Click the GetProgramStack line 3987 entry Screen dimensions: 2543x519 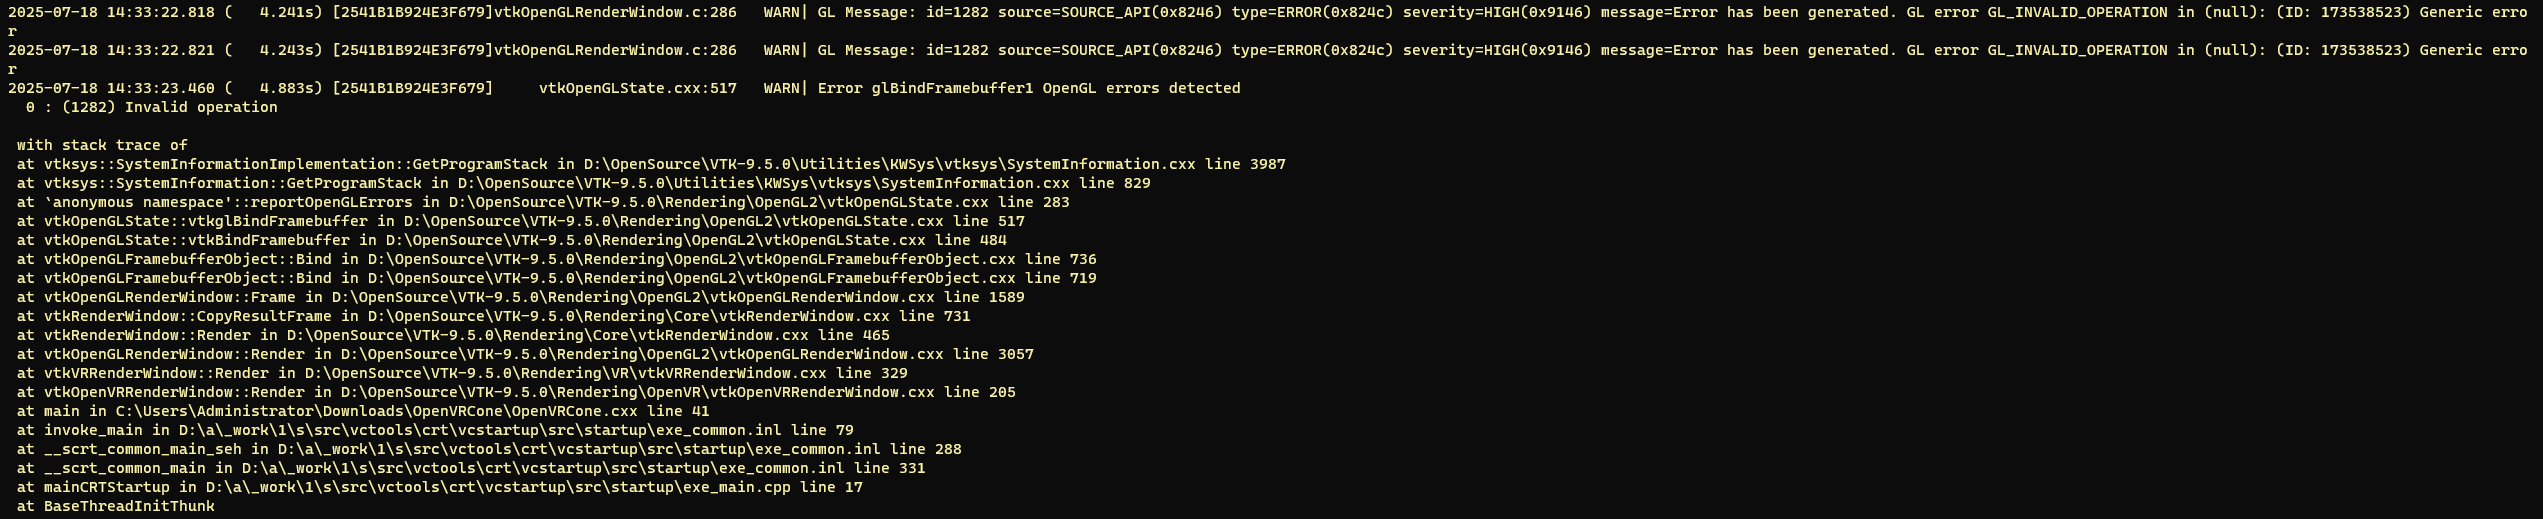click(651, 164)
